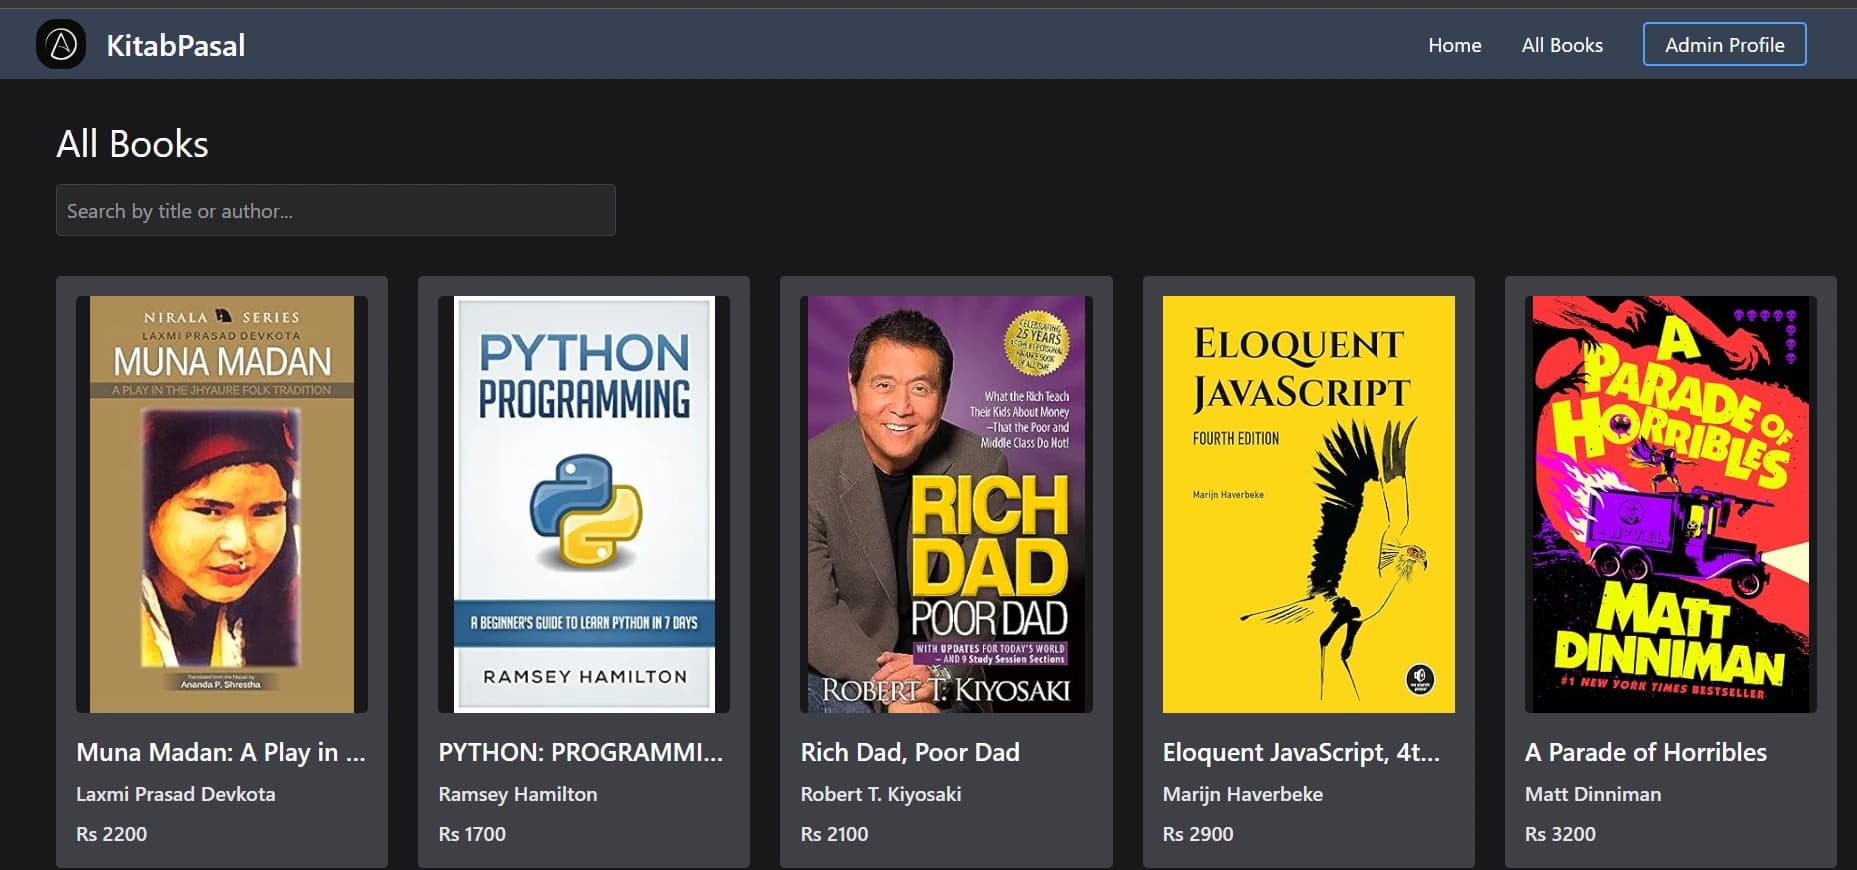Open the Python Programming book cover
This screenshot has height=870, width=1857.
point(584,504)
